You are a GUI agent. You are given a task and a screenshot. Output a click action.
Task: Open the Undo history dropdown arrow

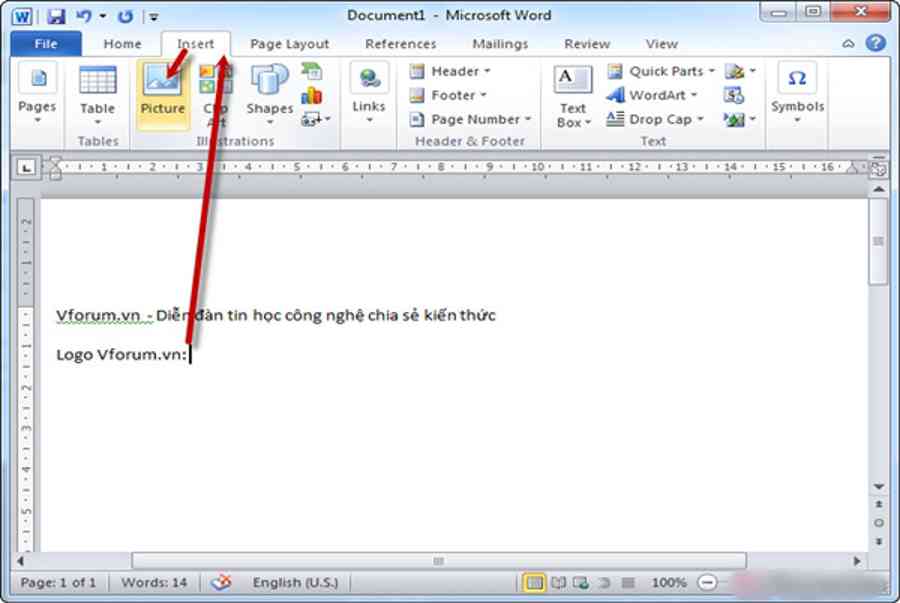(x=103, y=16)
